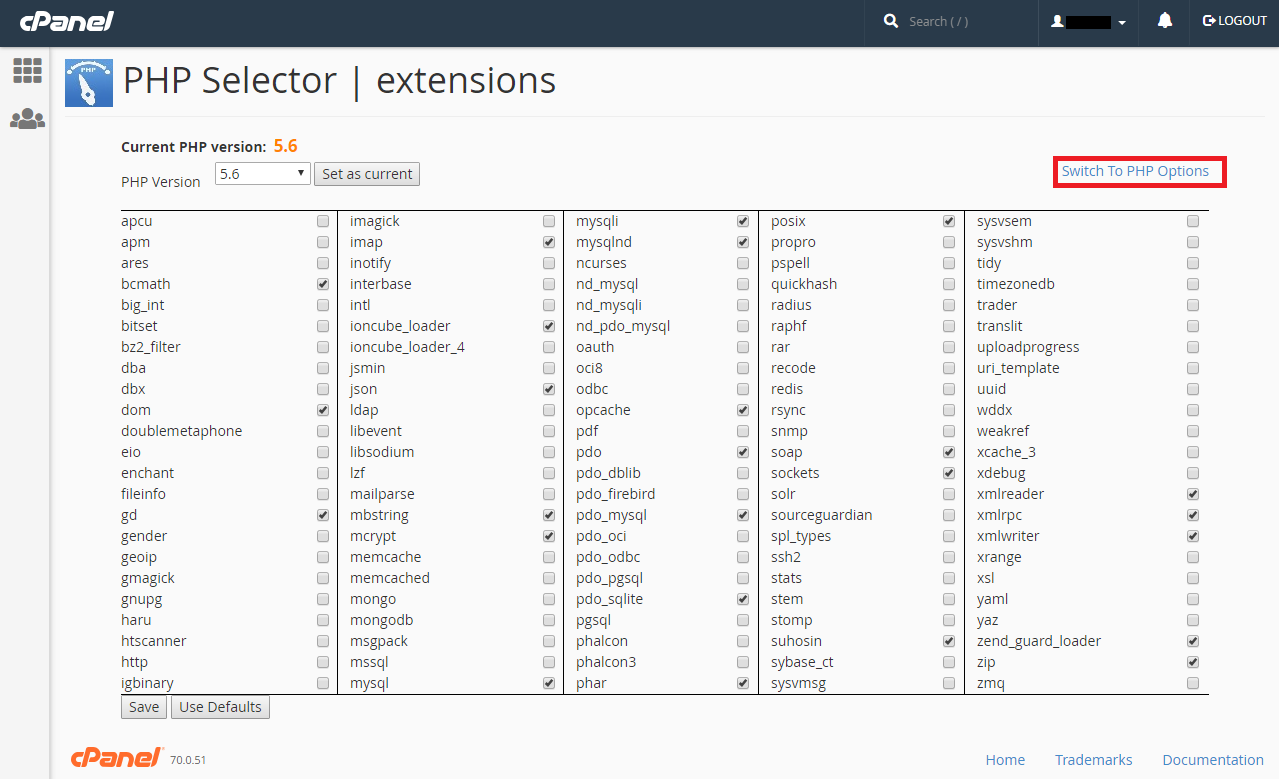
Task: Enable the redis extension checkbox
Action: pos(949,389)
